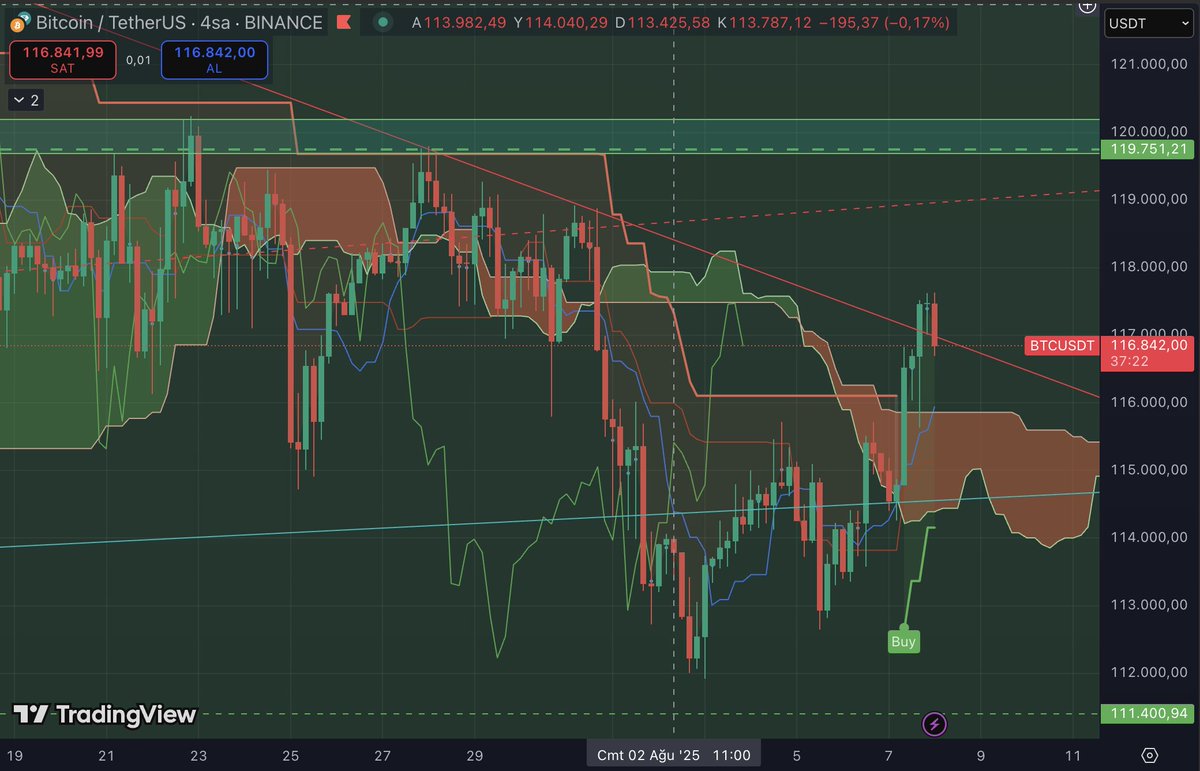Click the green market status indicator
The height and width of the screenshot is (771, 1200).
(x=382, y=22)
